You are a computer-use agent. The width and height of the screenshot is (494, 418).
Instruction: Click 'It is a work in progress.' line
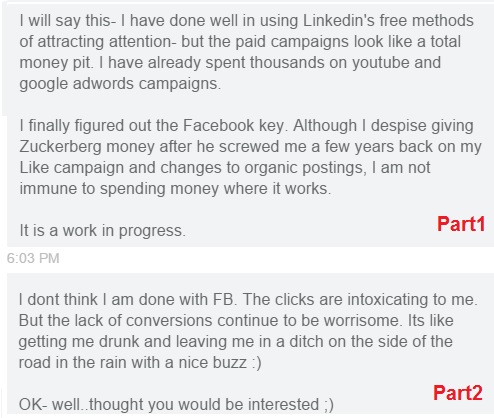[102, 231]
